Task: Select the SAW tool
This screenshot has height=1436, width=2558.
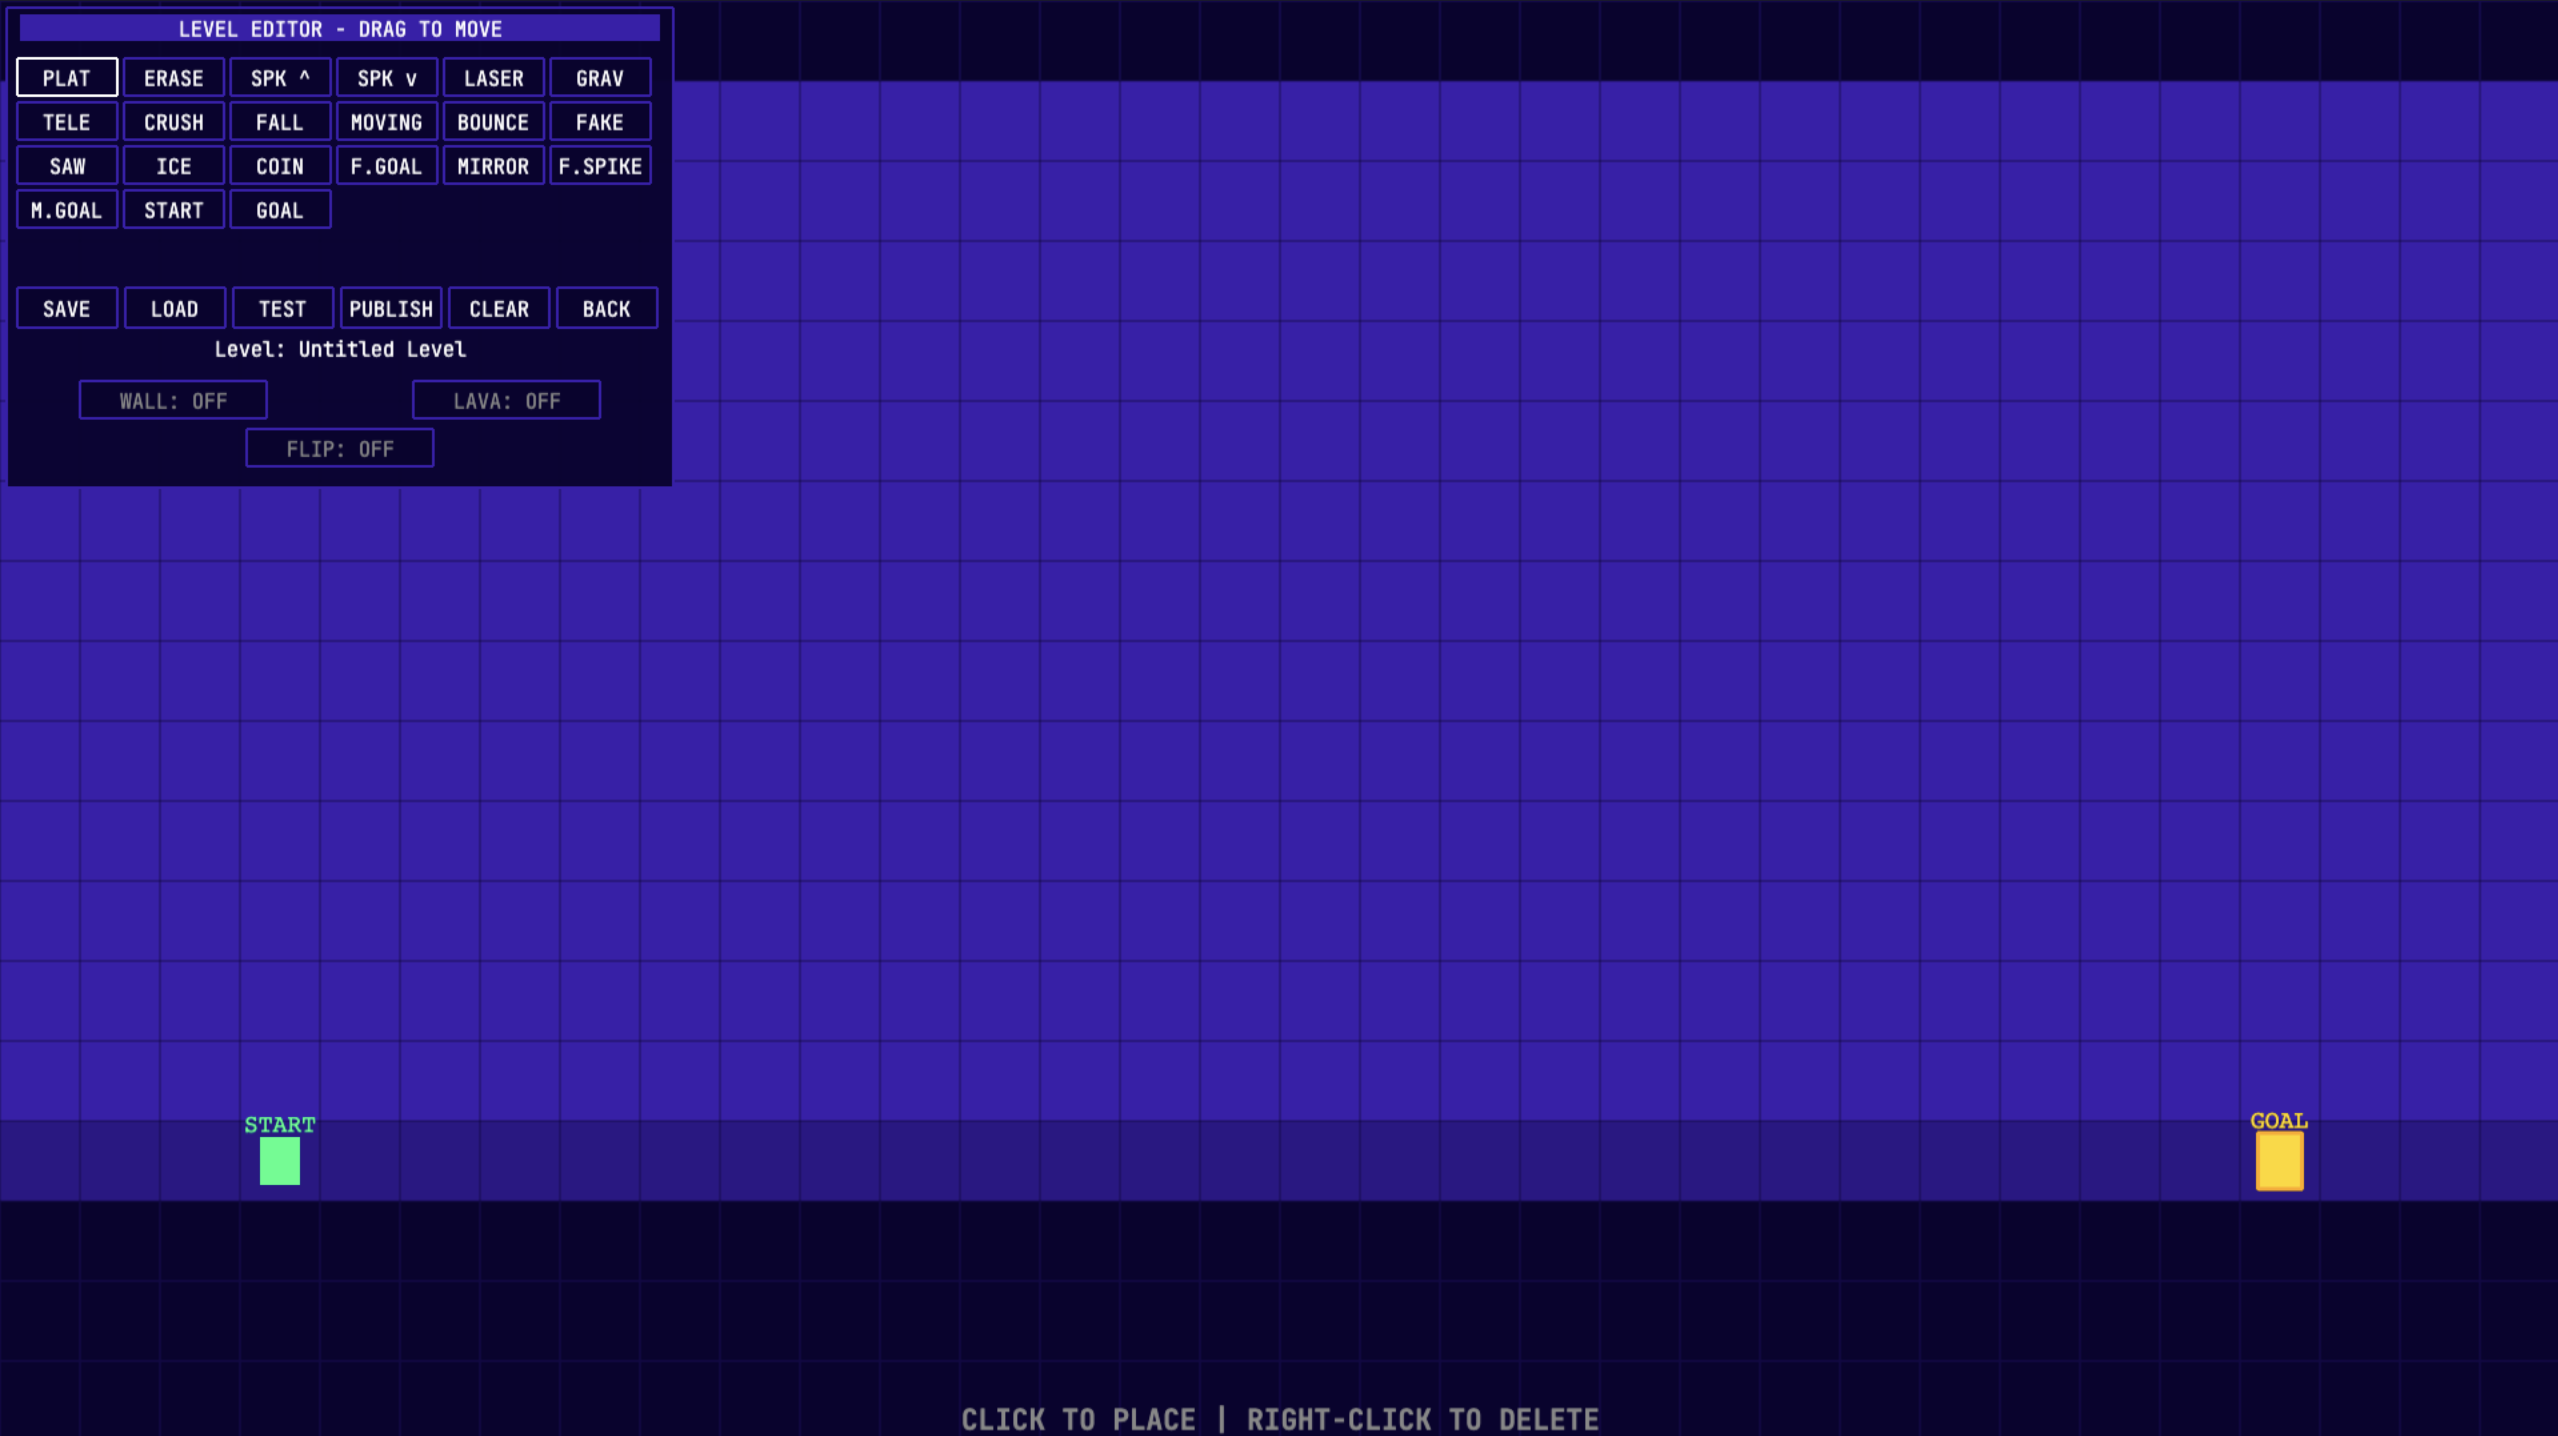Action: pyautogui.click(x=67, y=166)
